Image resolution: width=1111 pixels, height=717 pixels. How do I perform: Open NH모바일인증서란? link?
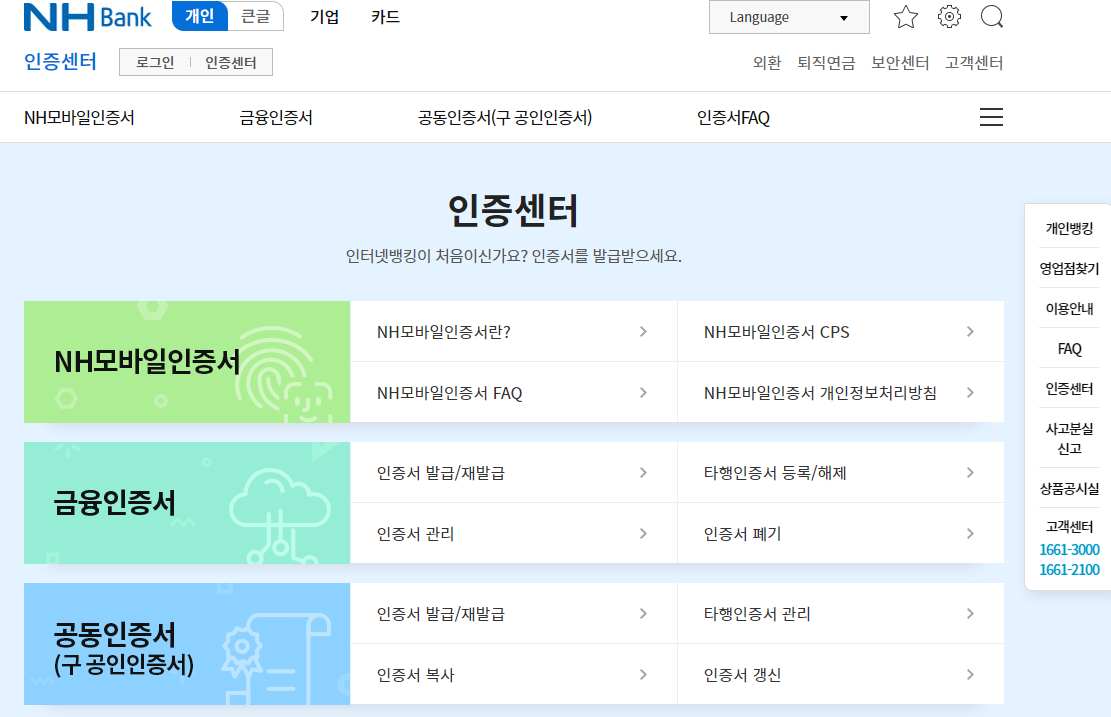pyautogui.click(x=444, y=332)
